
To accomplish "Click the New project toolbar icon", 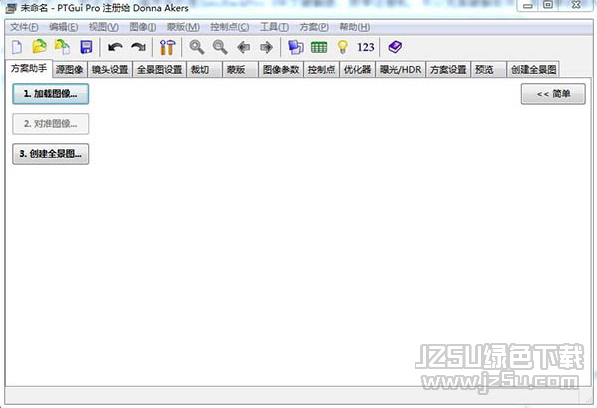I will click(x=17, y=47).
